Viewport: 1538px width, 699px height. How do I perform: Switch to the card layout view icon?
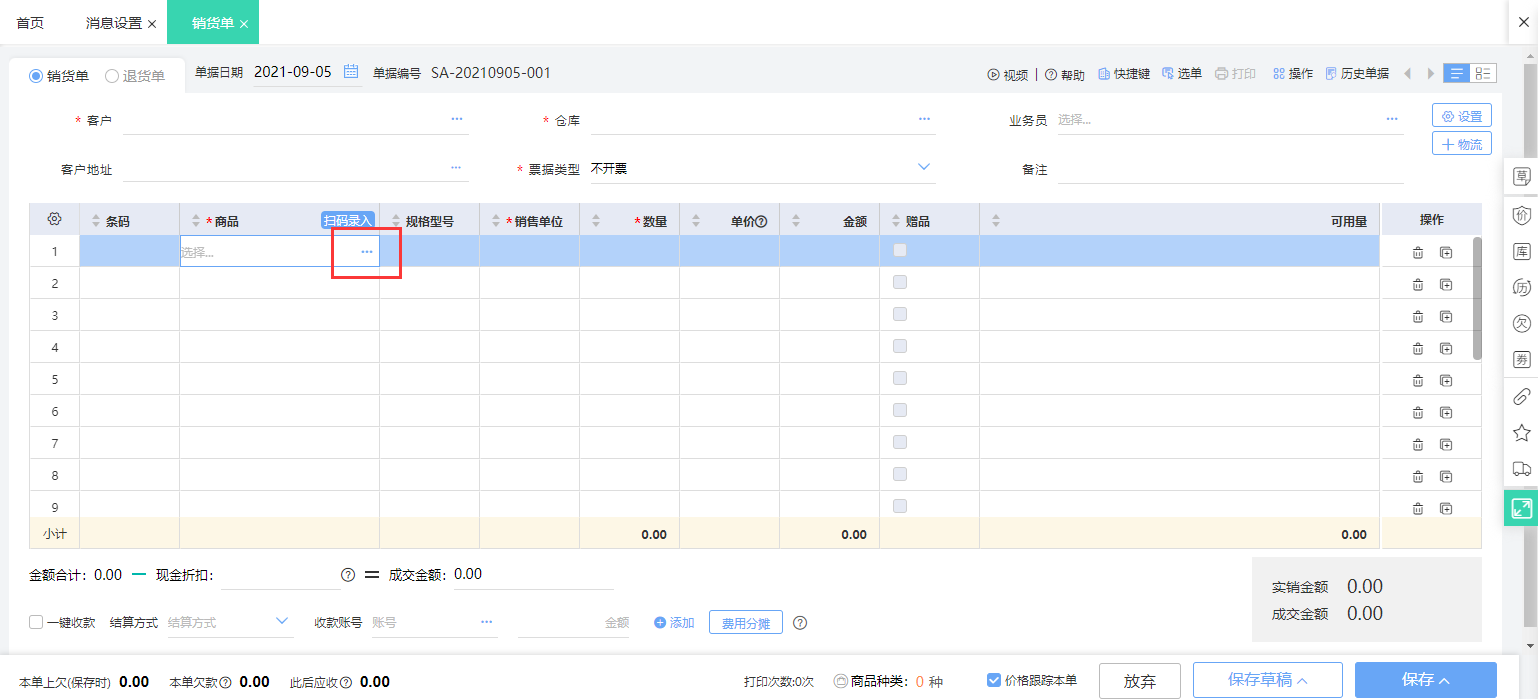coord(1483,74)
